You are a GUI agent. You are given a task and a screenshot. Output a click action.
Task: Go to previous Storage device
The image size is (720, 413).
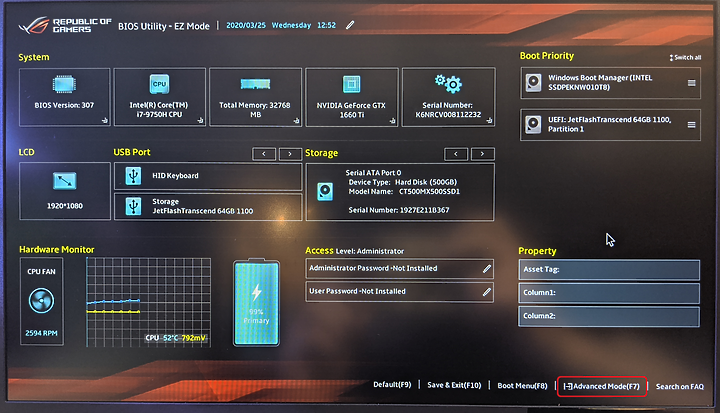pyautogui.click(x=456, y=154)
